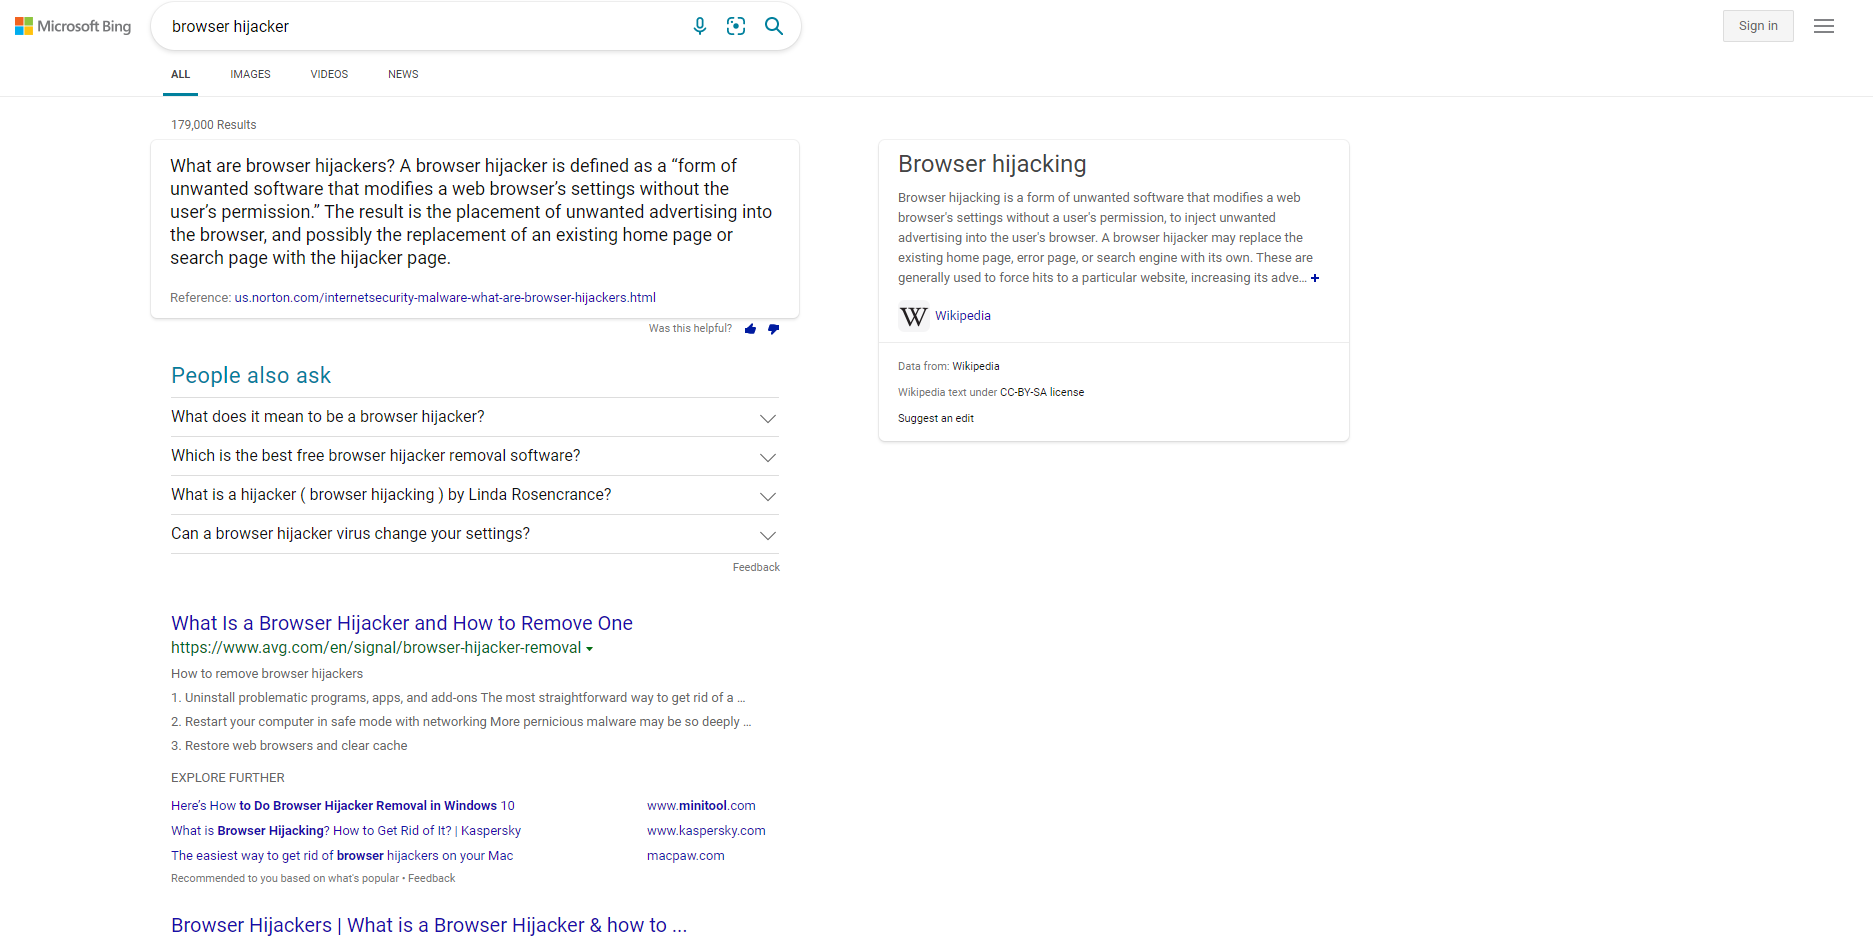Click thumbs down on answer
Viewport: 1873px width, 940px height.
click(773, 329)
